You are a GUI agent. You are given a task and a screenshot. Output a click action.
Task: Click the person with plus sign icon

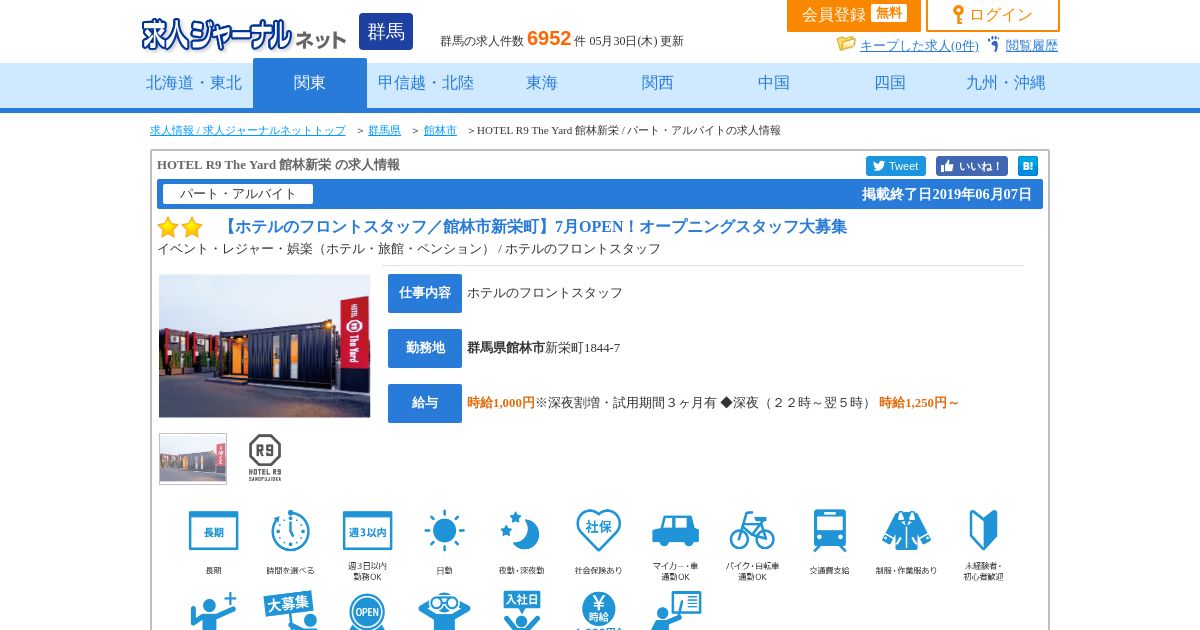pyautogui.click(x=213, y=610)
